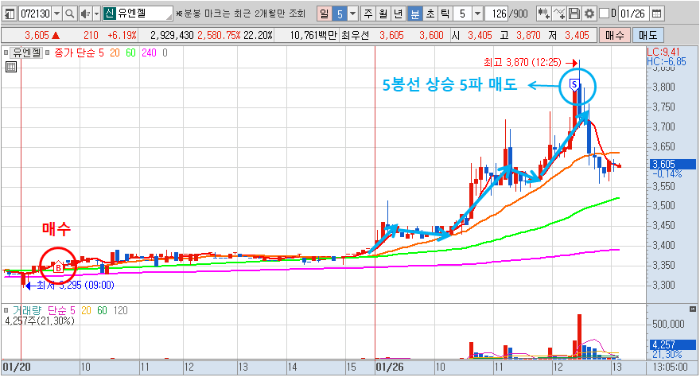700x376 pixels.
Task: Click the best bid price 3,600
Action: tap(431, 35)
